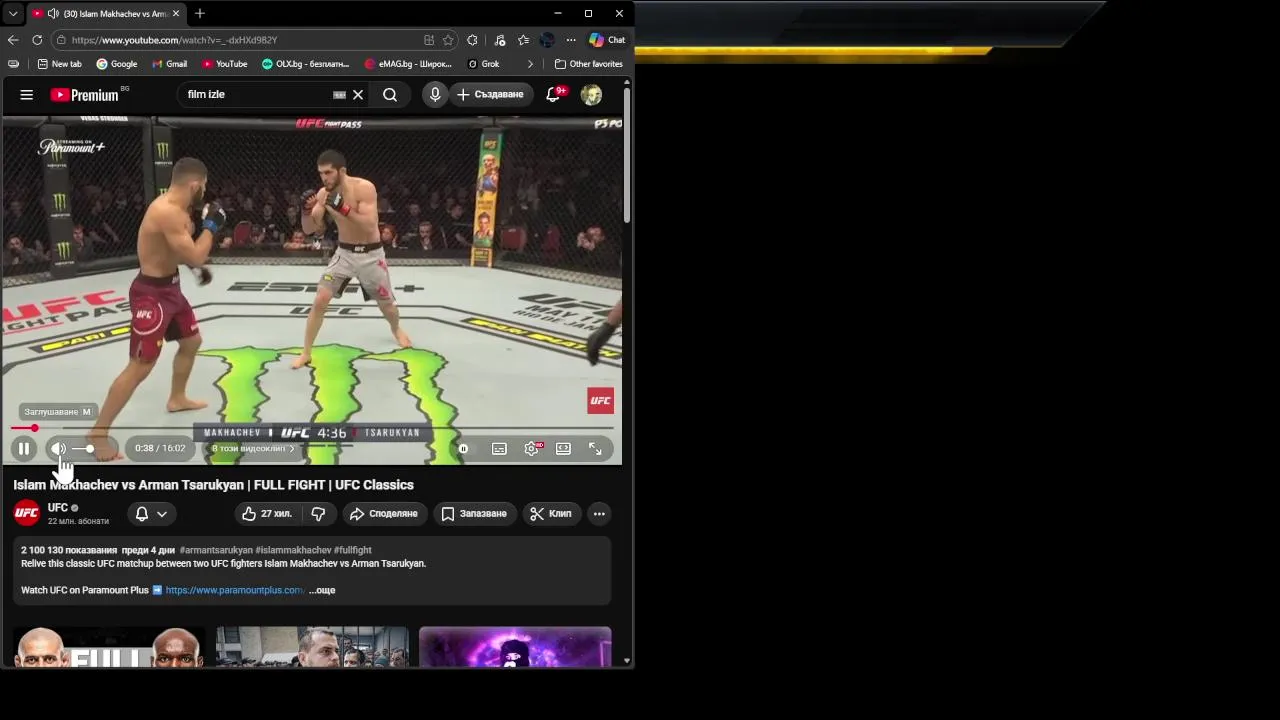Open Copilot Chat button
This screenshot has height=720, width=1280.
click(607, 40)
